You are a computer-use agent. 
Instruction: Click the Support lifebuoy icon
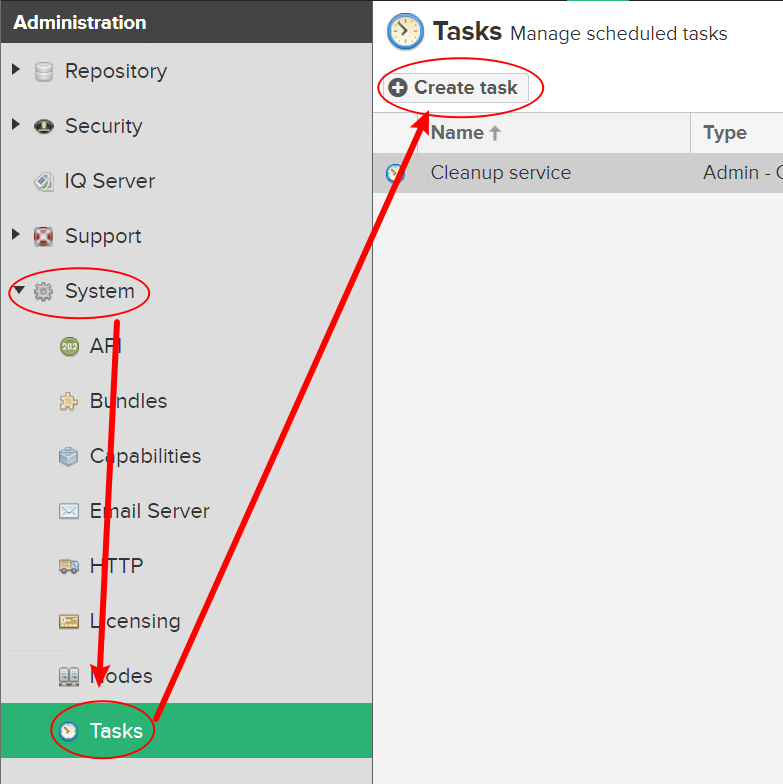[44, 236]
